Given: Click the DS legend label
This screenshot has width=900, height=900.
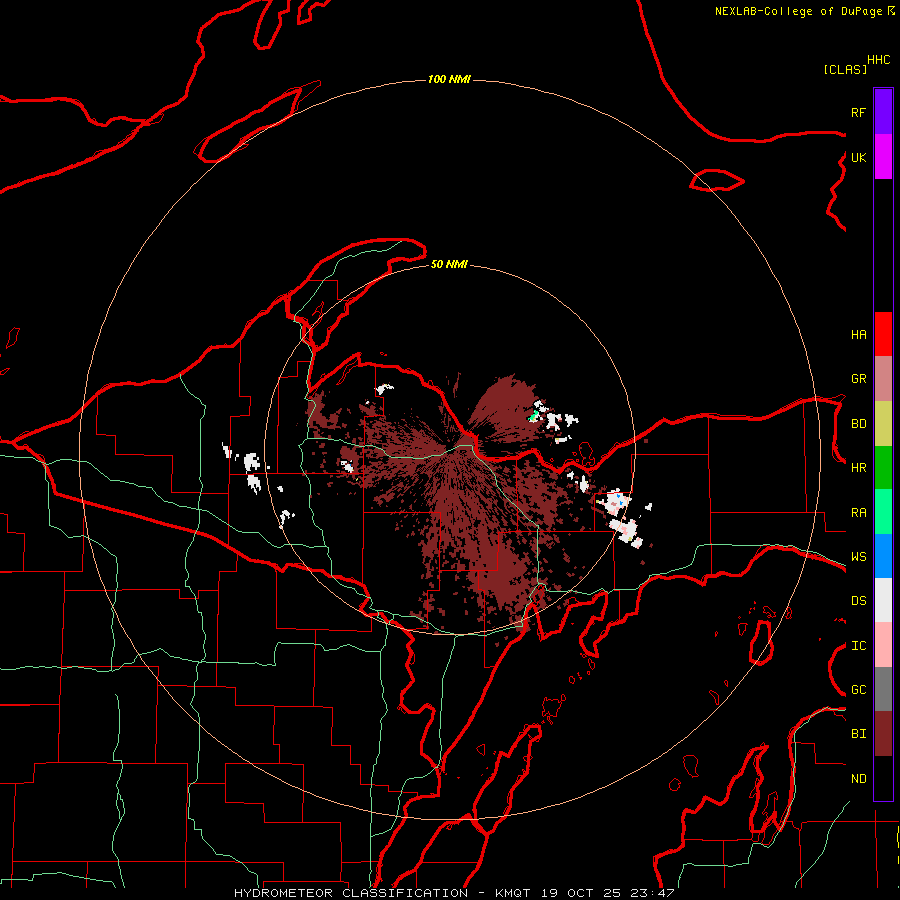Looking at the screenshot, I should click(858, 601).
